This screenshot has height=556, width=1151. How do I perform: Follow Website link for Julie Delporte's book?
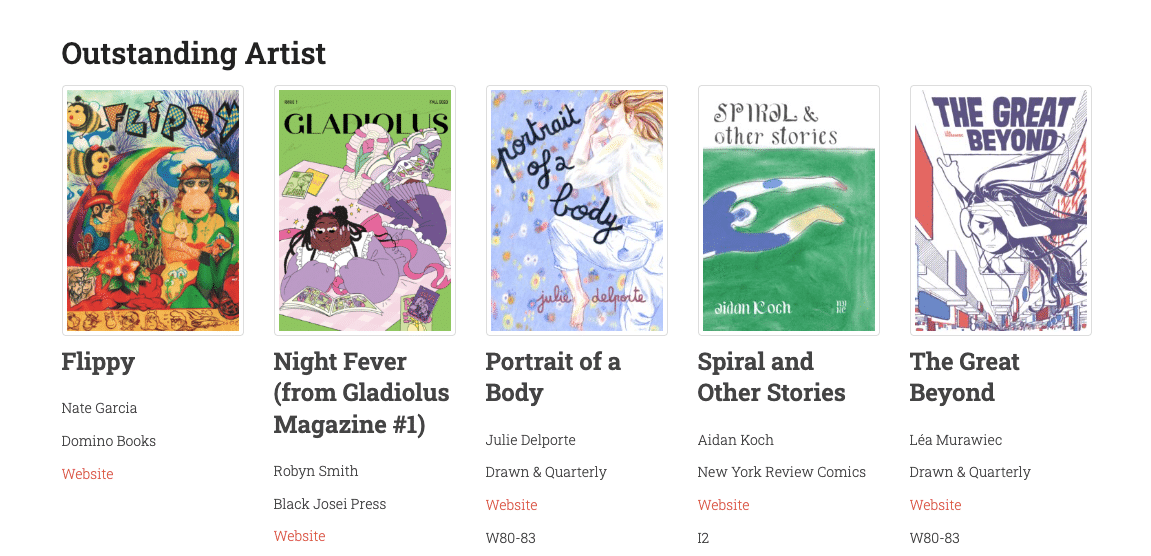tap(512, 505)
